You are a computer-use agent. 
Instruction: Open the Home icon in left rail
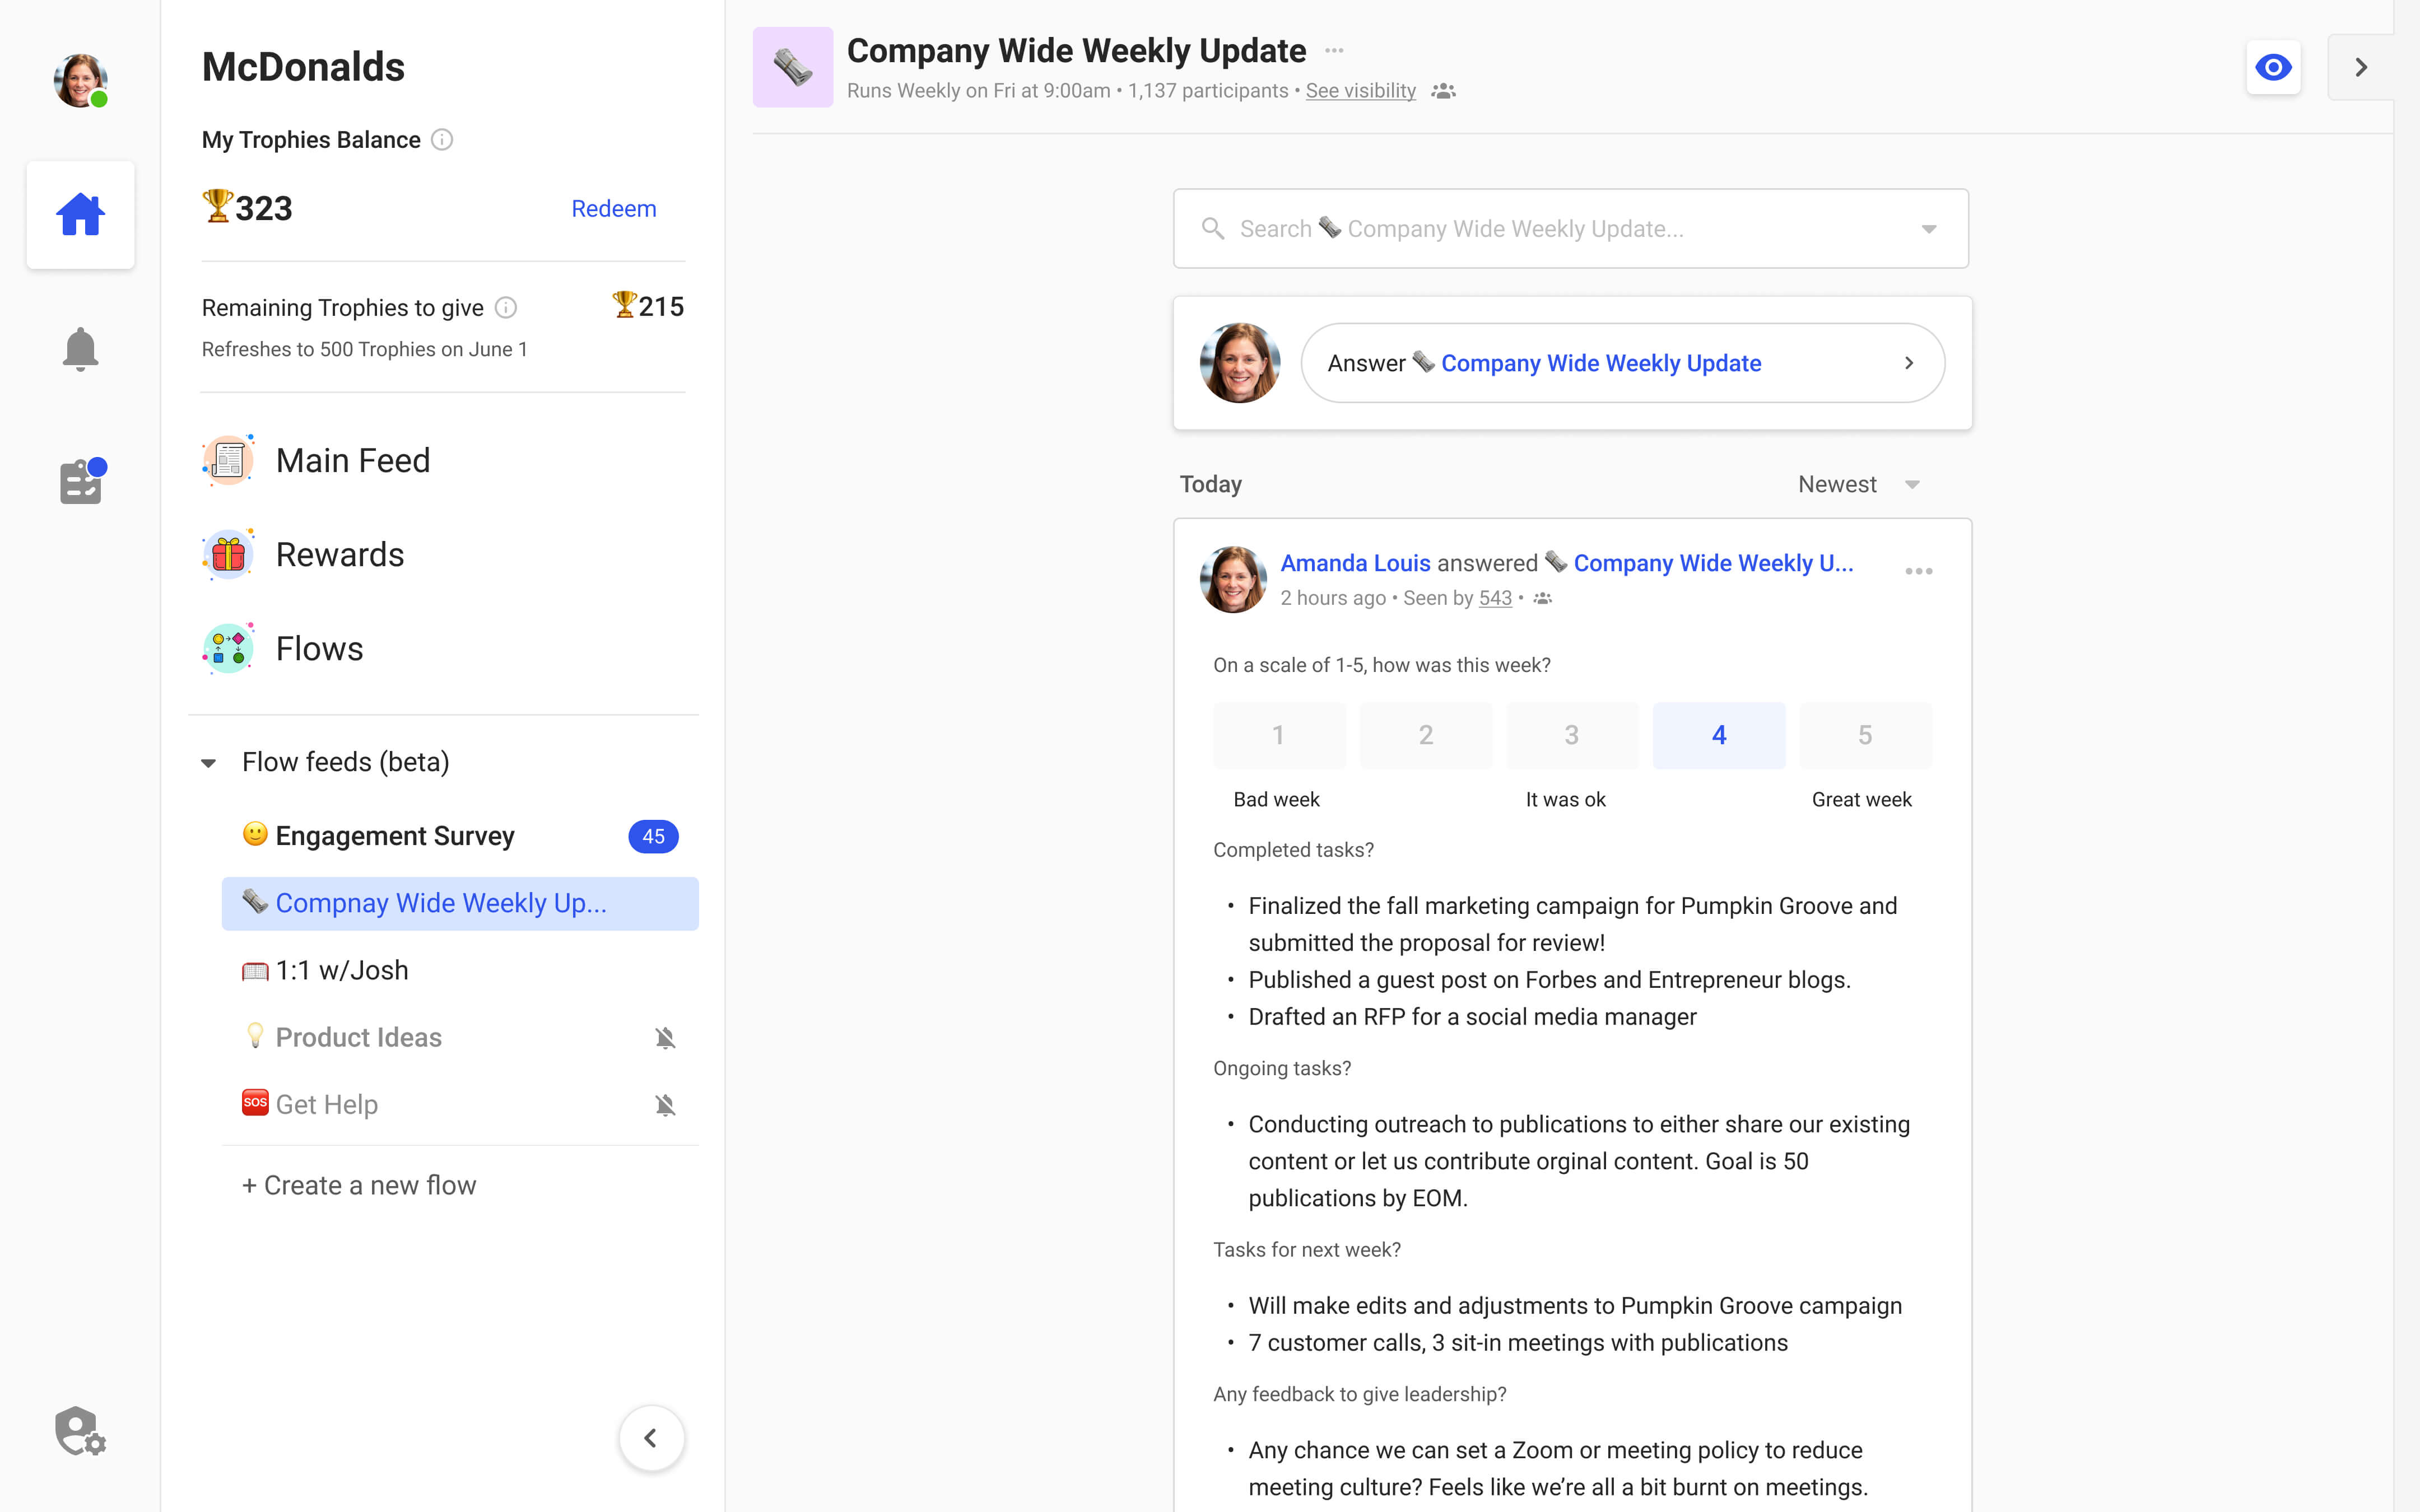(80, 215)
